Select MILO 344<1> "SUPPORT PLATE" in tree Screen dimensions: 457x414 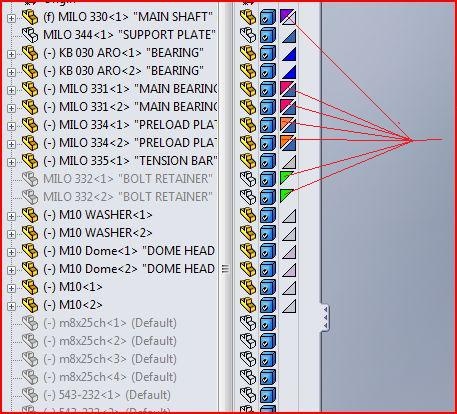click(129, 35)
